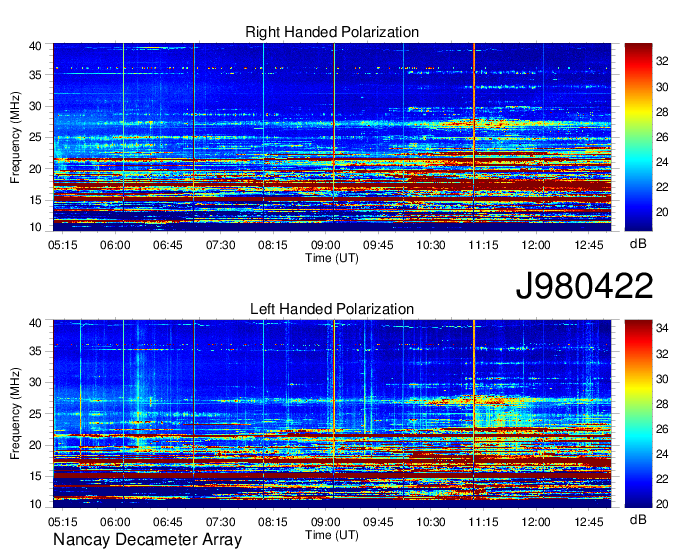Viewport: 680px width, 552px height.
Task: Click the '40' frequency tick of the bottom plot
Action: coord(35,323)
